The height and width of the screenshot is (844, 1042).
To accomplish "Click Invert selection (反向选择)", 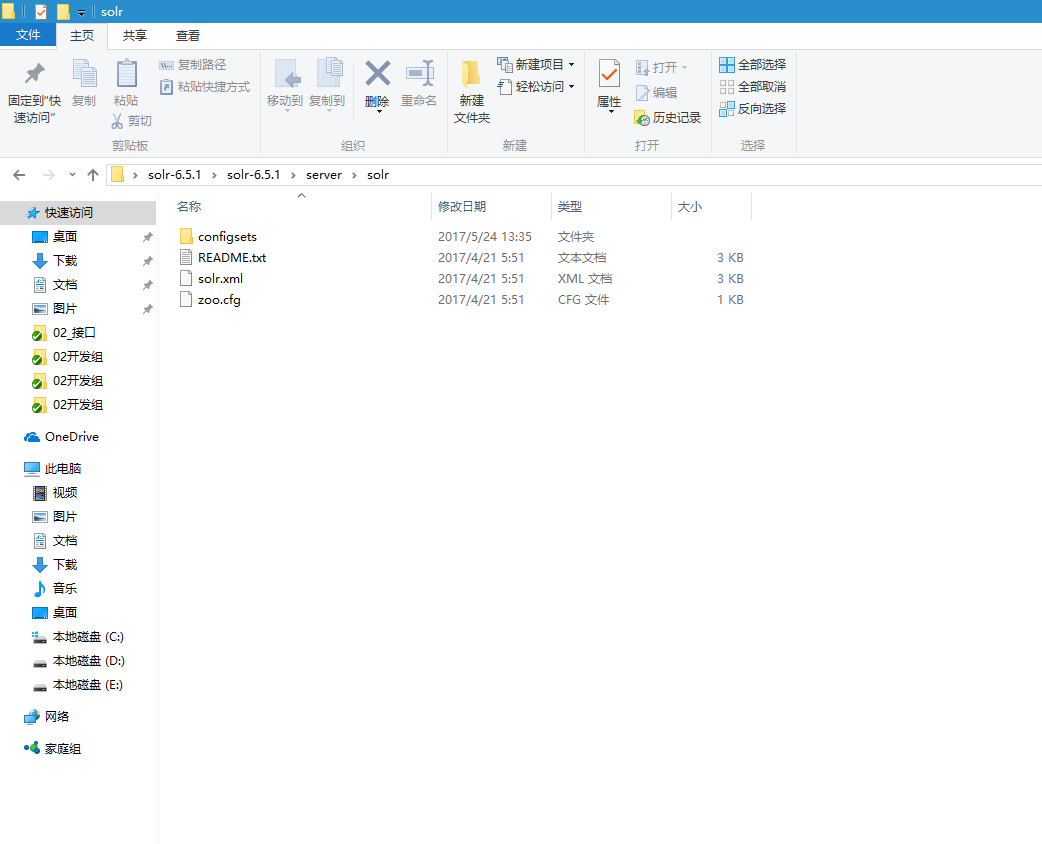I will [753, 108].
